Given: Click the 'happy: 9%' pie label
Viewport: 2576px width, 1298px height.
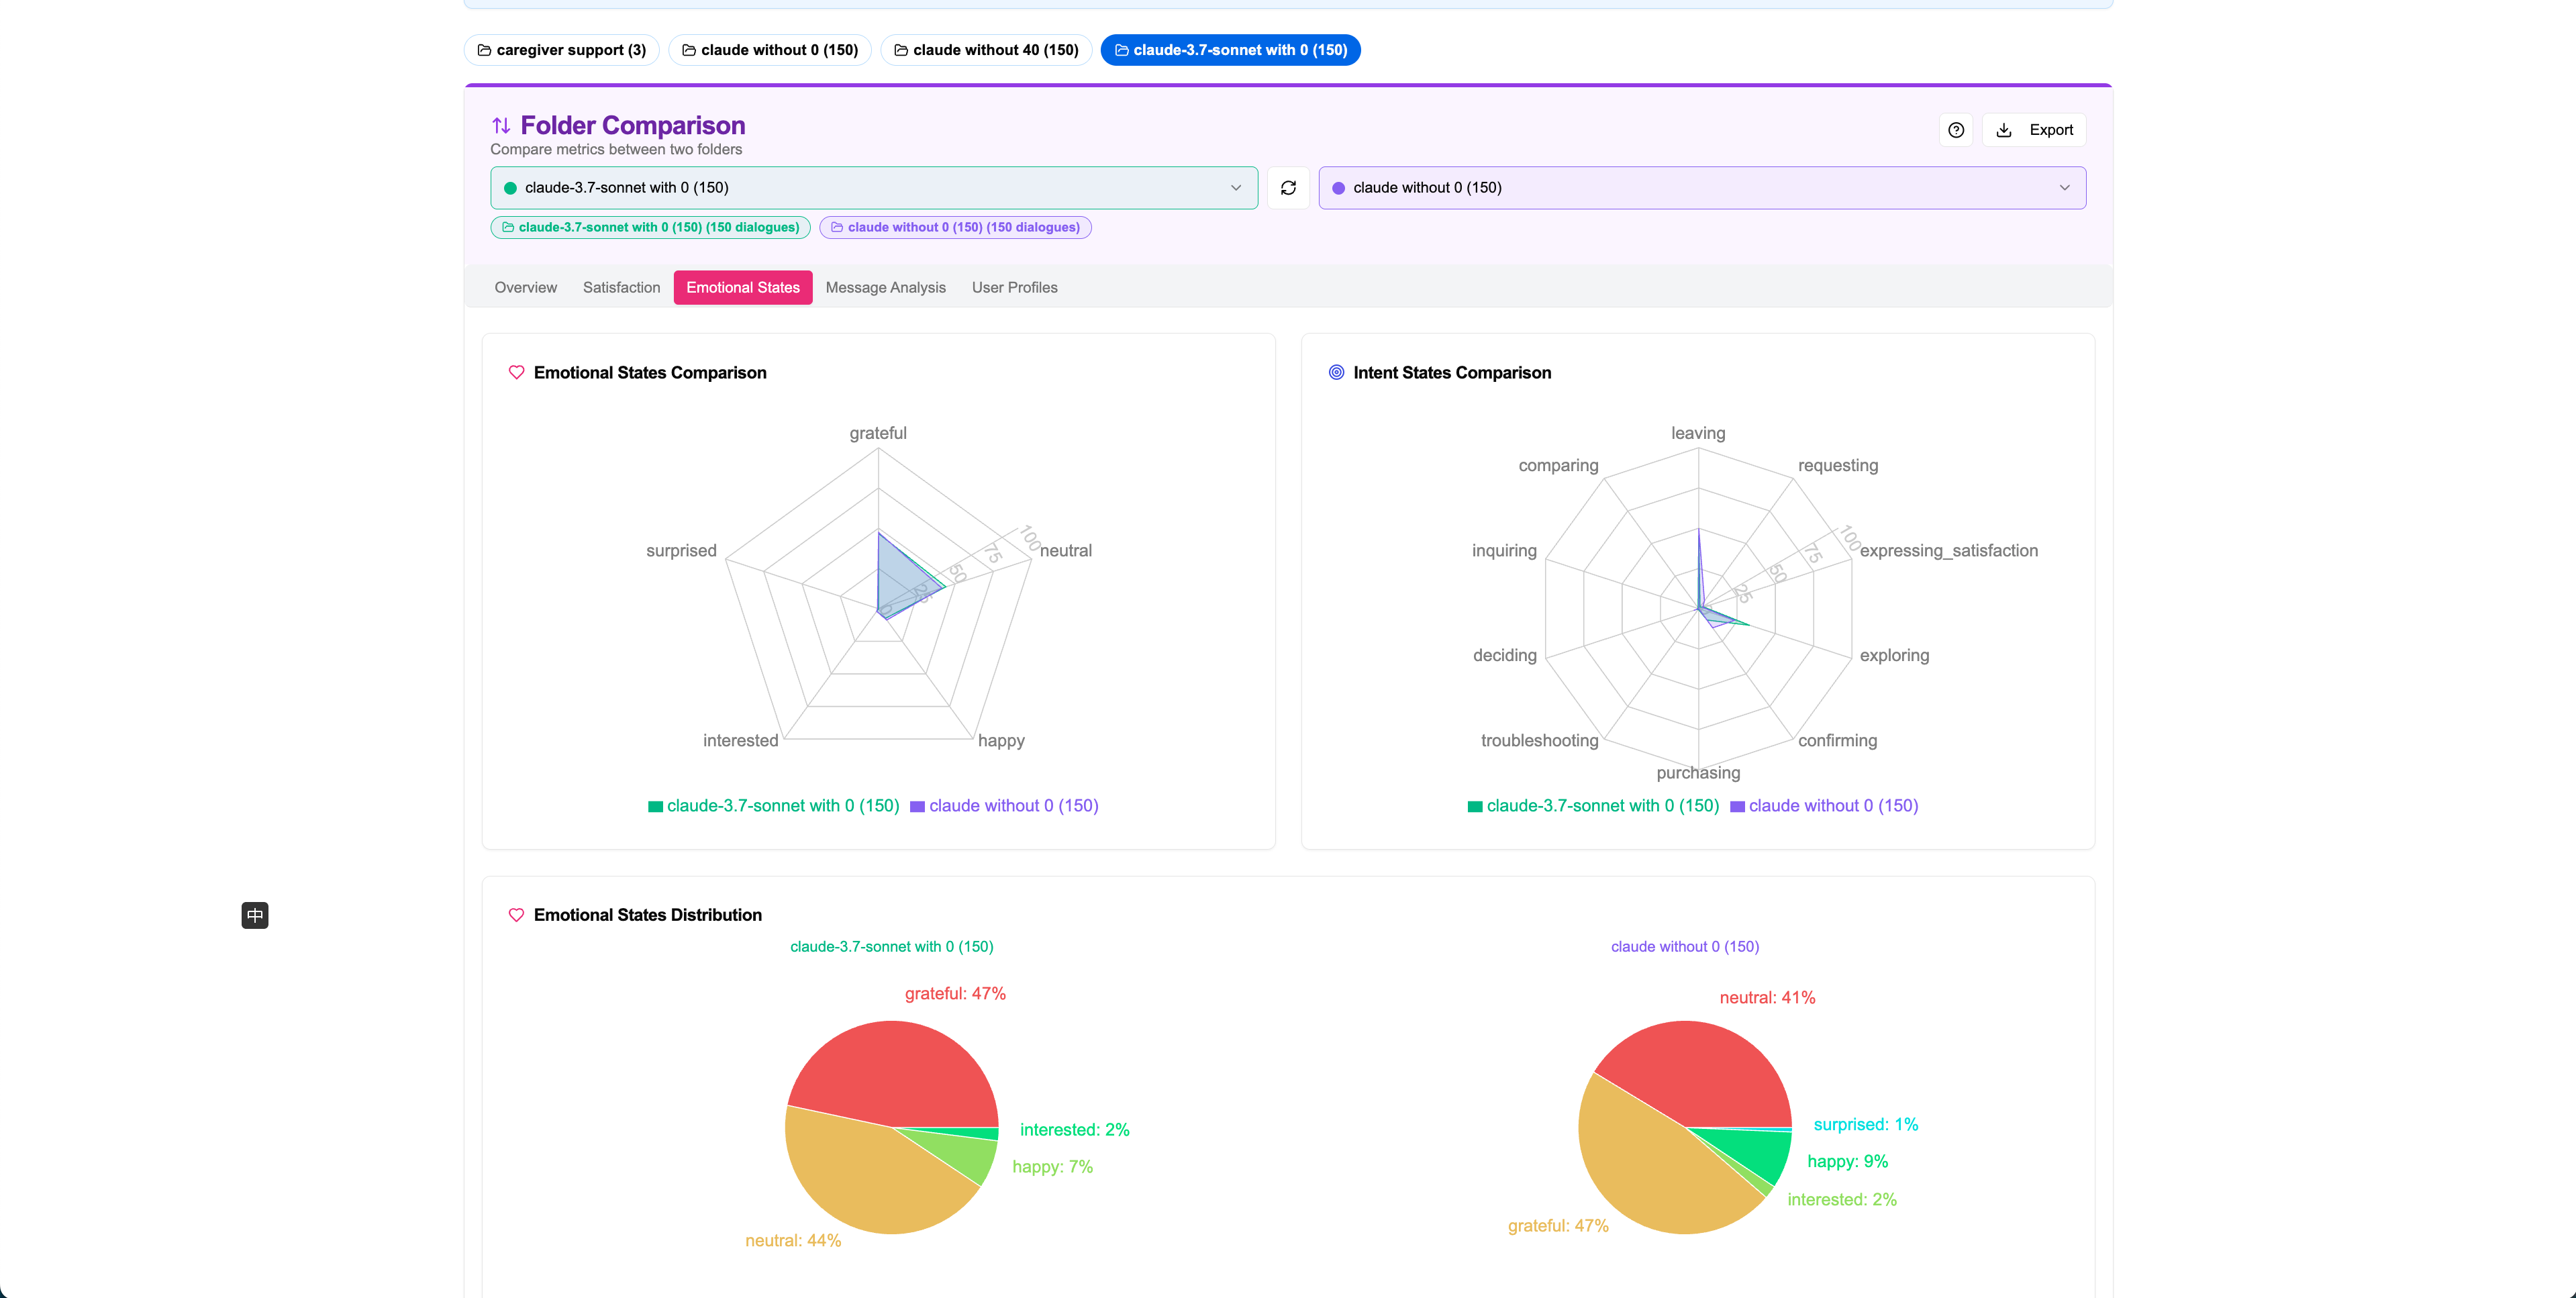Looking at the screenshot, I should pos(1847,1162).
